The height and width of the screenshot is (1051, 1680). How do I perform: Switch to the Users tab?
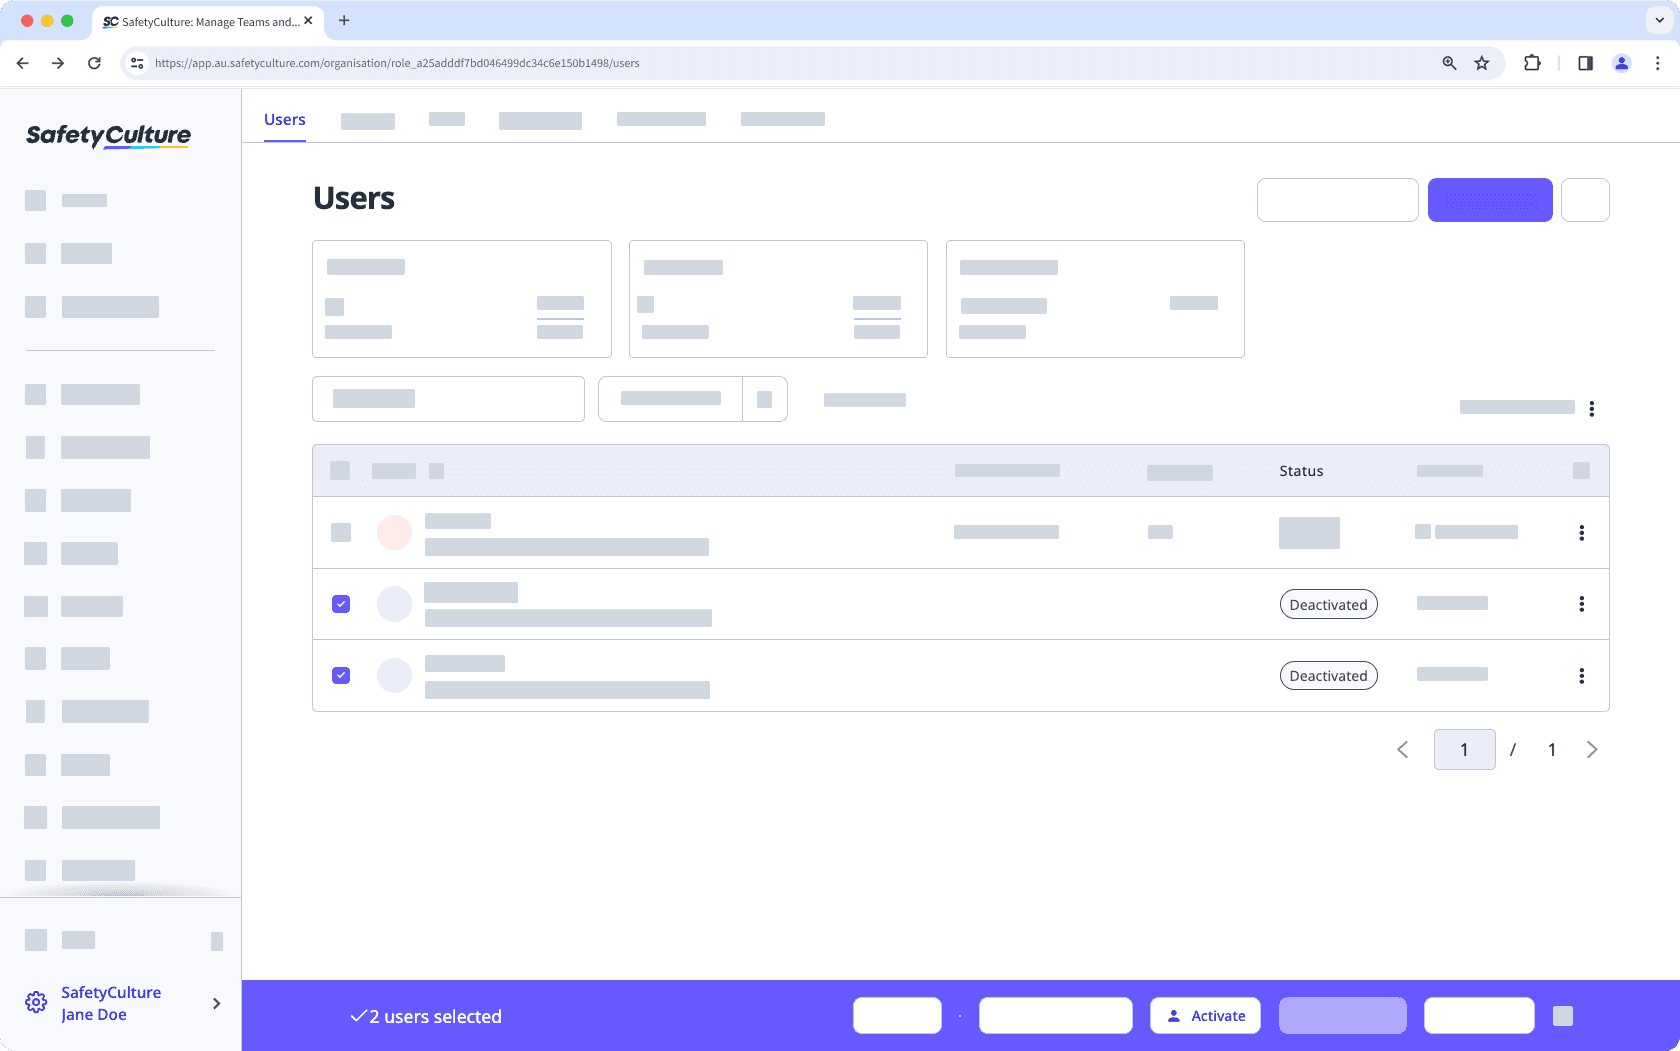tap(284, 119)
